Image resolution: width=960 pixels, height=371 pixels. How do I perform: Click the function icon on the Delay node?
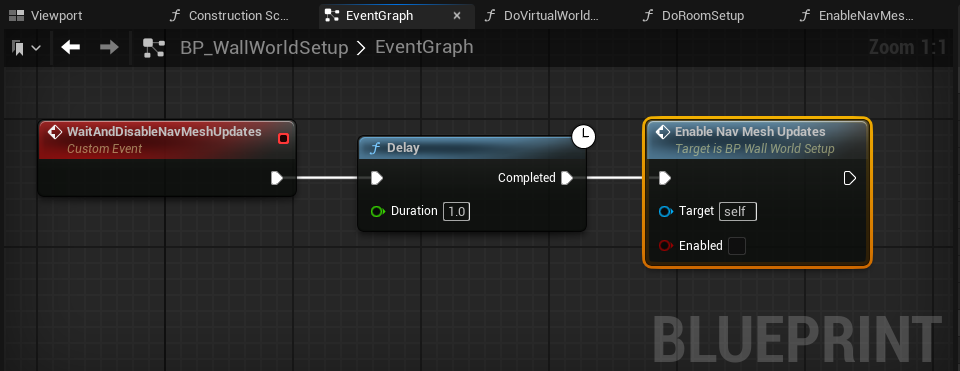375,148
